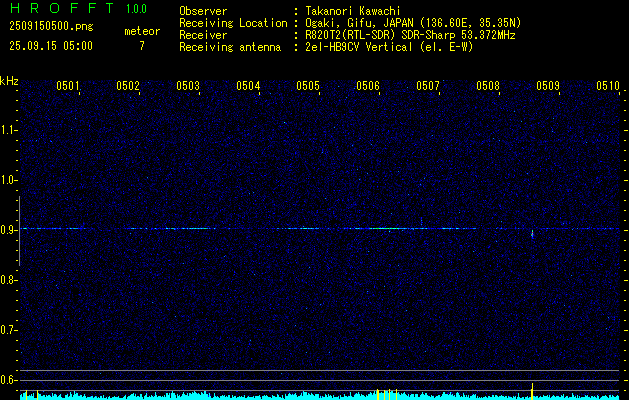Click the HROFFT title text

point(61,8)
